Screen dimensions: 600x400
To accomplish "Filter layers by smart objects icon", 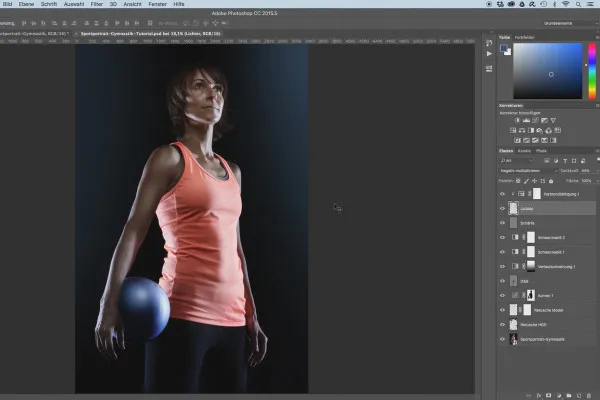I will [x=583, y=161].
